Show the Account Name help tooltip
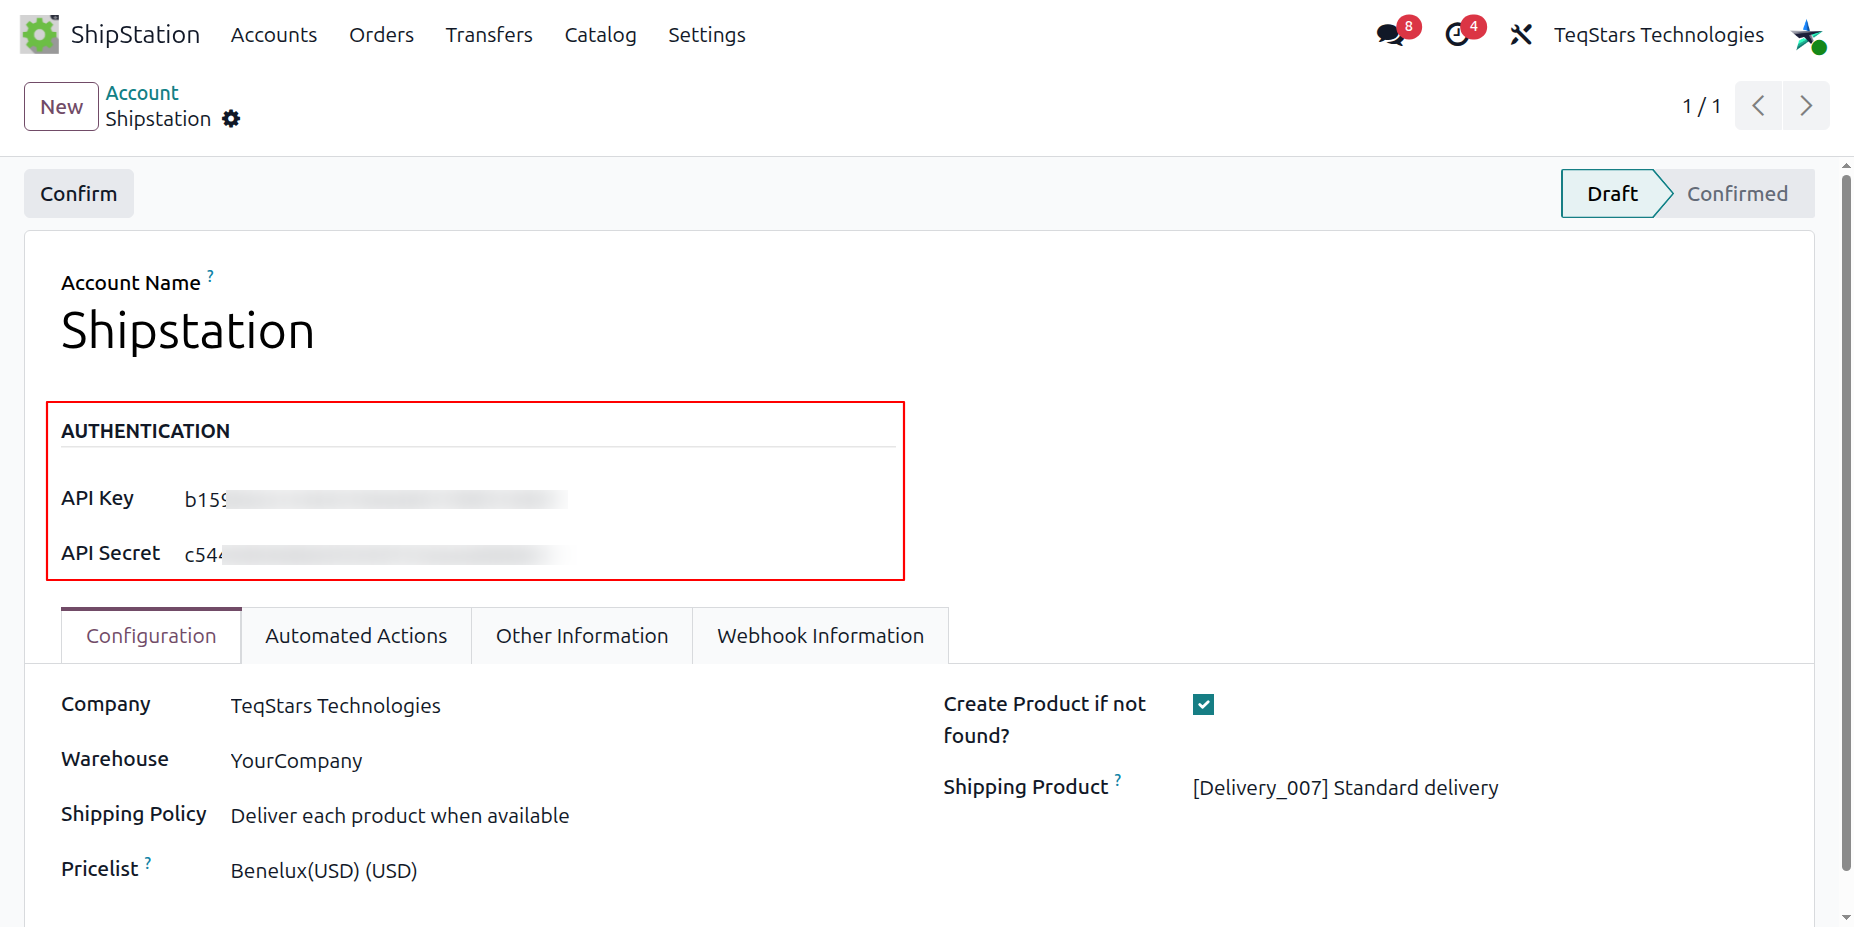 (210, 275)
